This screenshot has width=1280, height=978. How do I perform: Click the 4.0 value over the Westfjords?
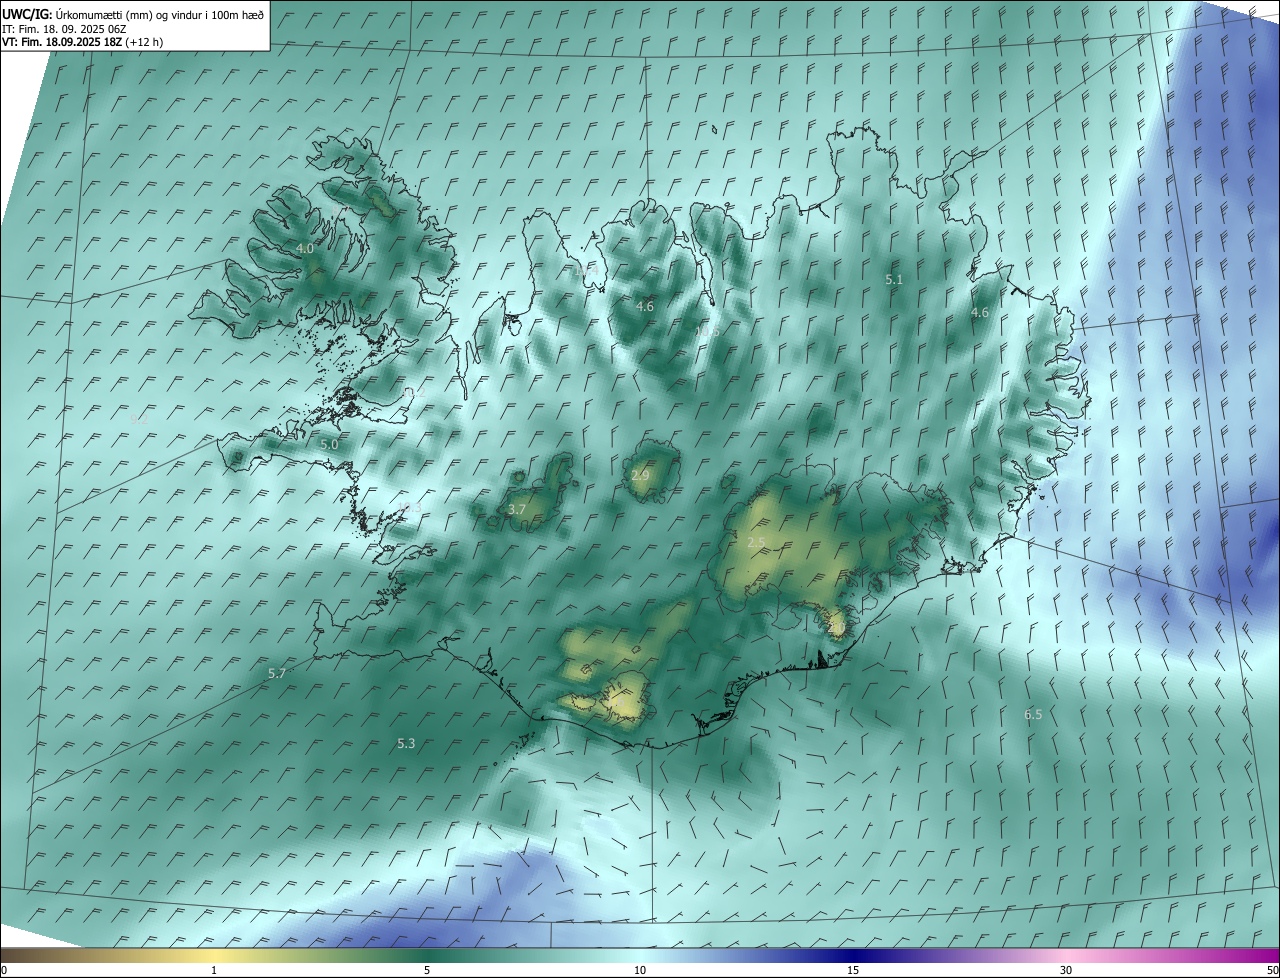pyautogui.click(x=305, y=248)
